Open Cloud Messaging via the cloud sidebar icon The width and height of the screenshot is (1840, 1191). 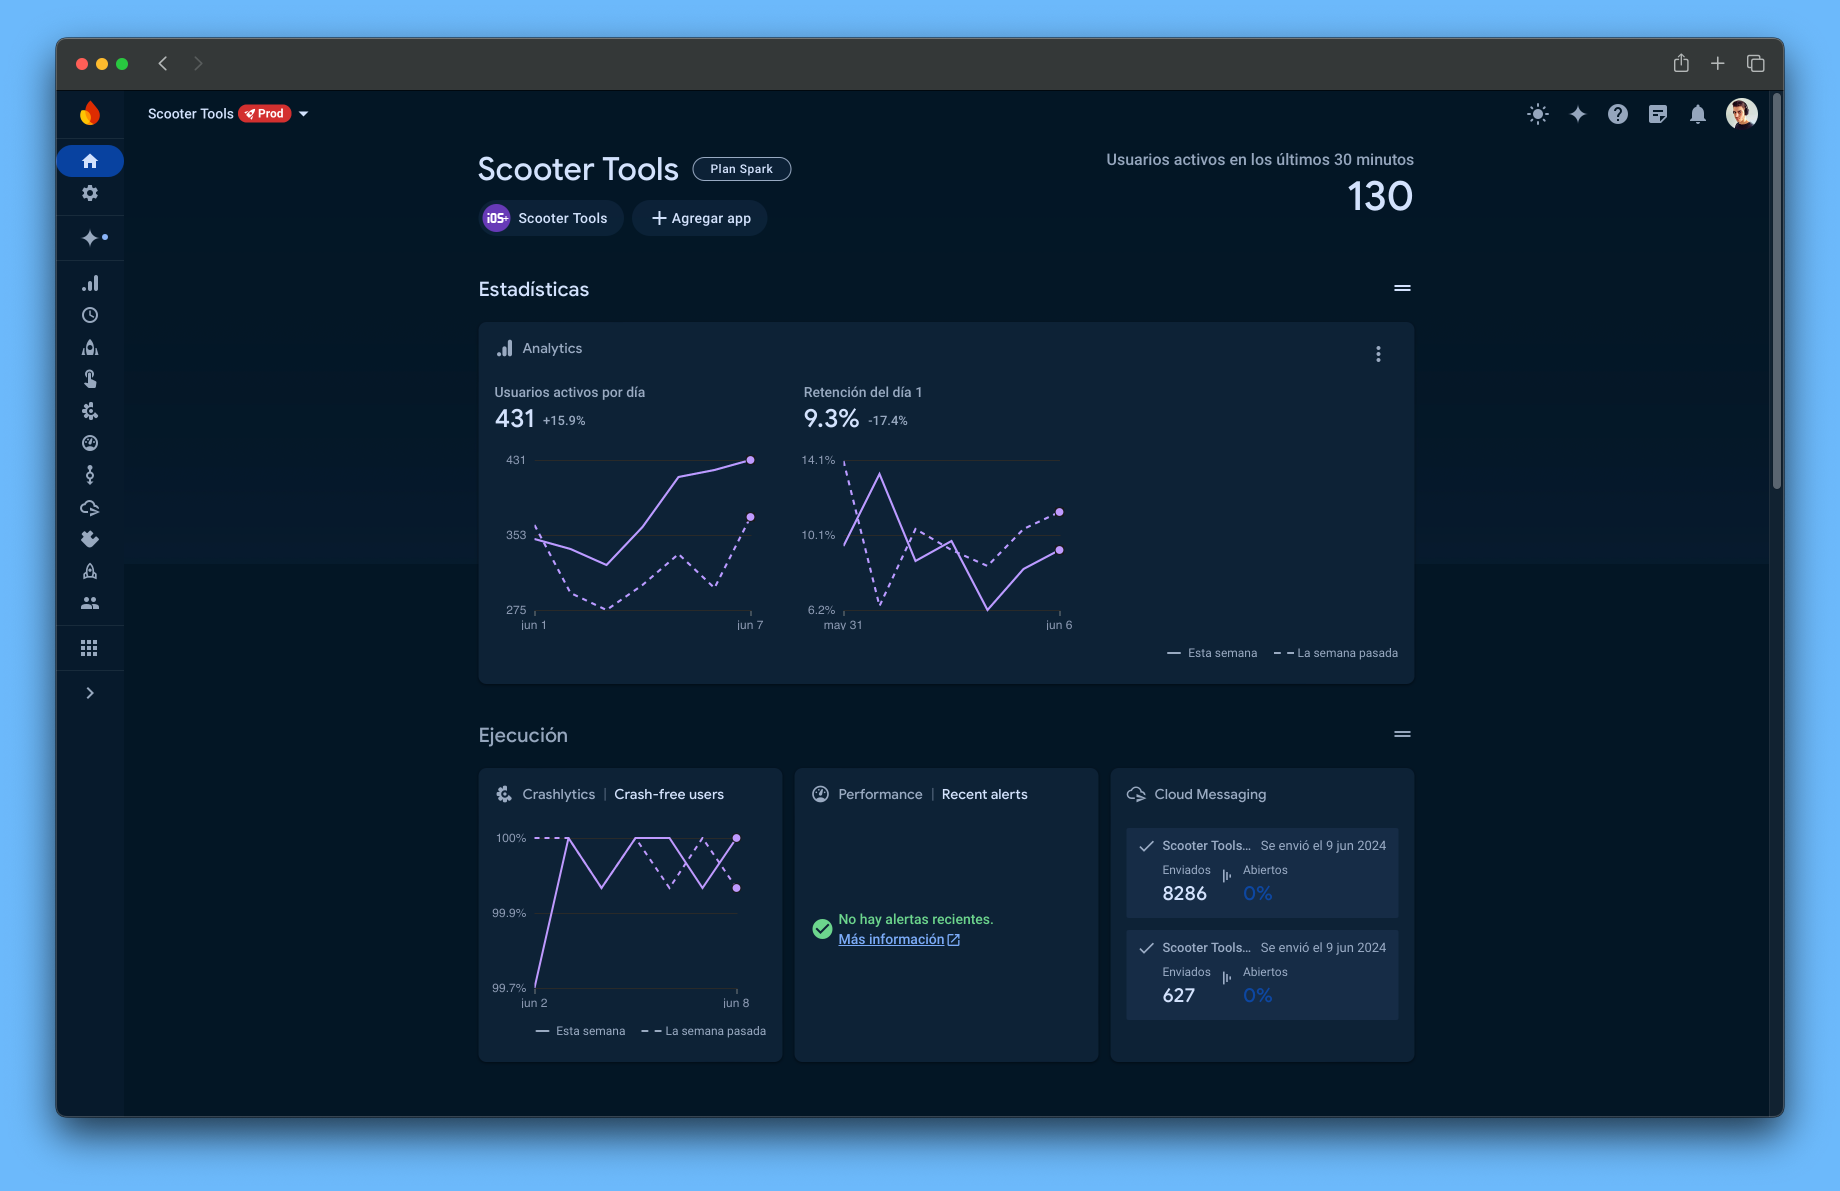point(90,507)
